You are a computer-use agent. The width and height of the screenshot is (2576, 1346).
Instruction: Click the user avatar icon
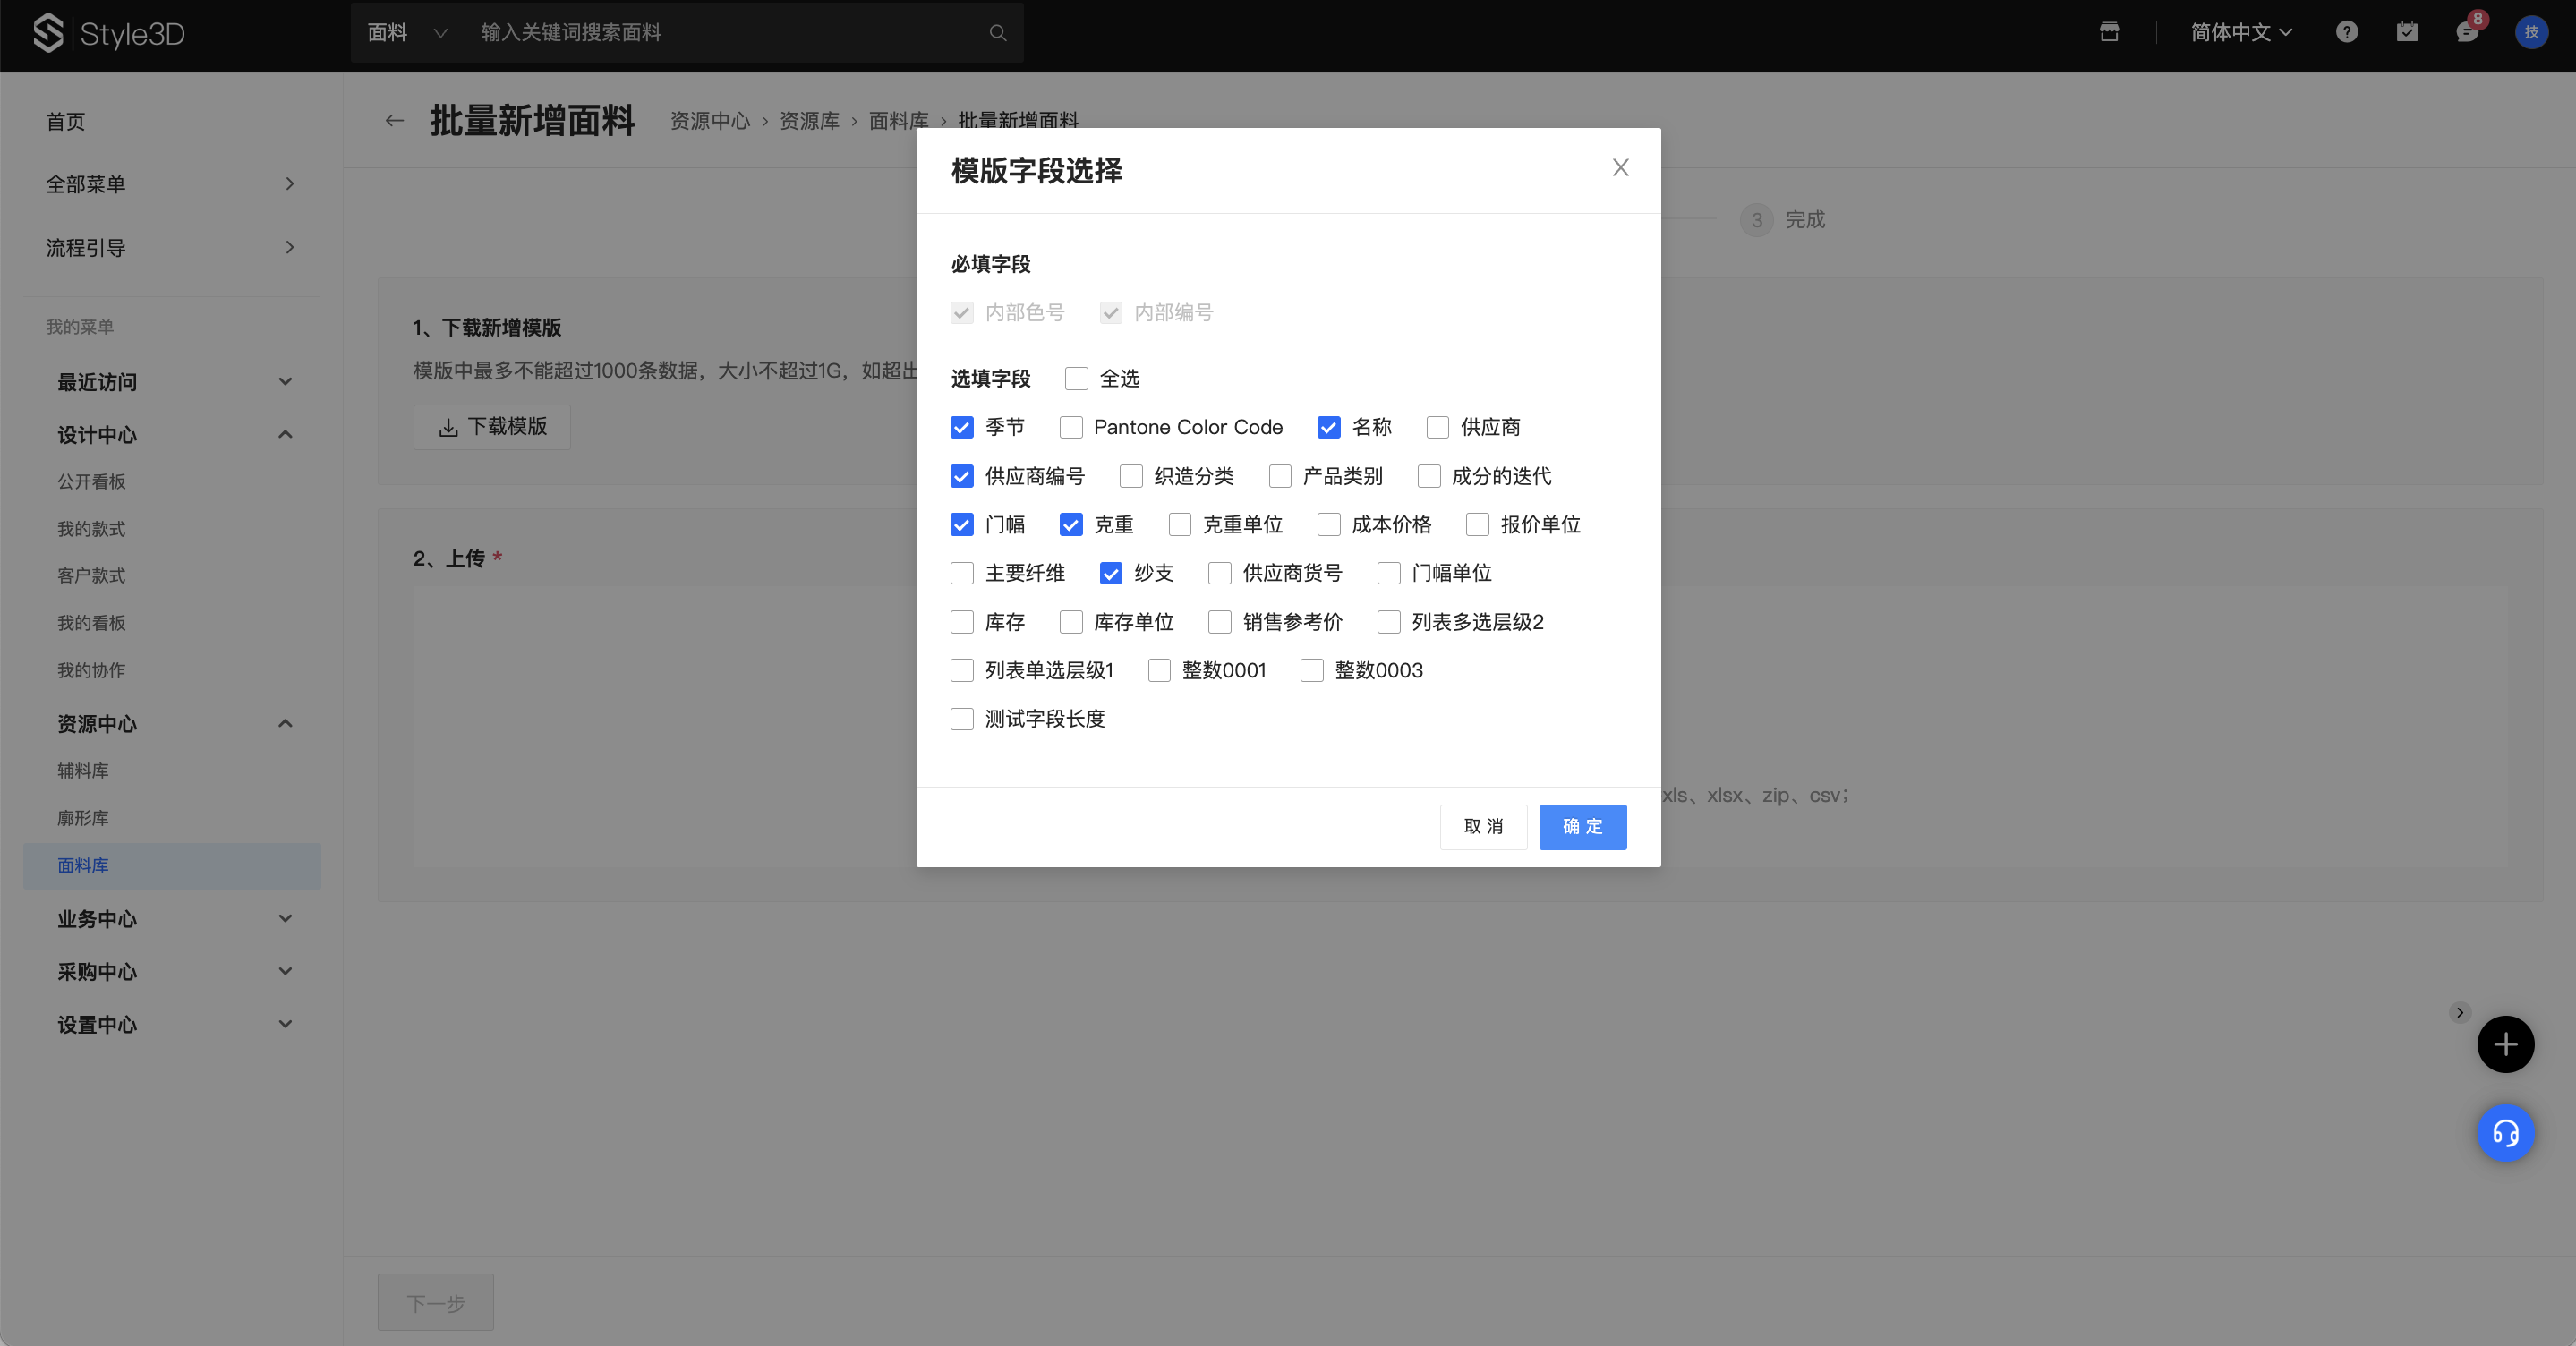pyautogui.click(x=2531, y=32)
